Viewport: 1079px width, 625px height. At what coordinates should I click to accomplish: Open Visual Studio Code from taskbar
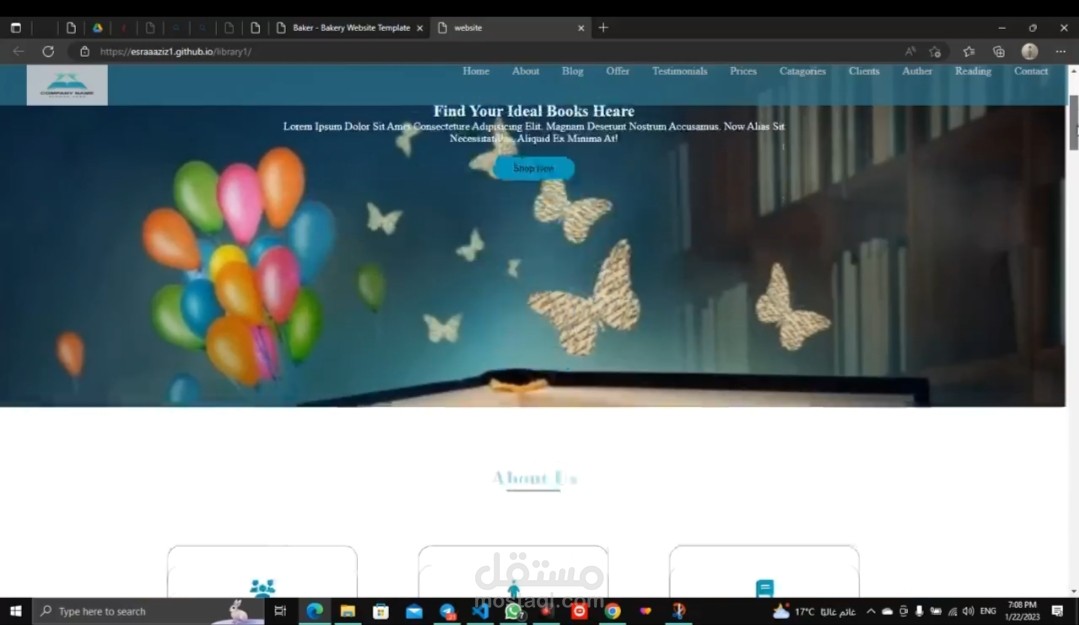[481, 611]
